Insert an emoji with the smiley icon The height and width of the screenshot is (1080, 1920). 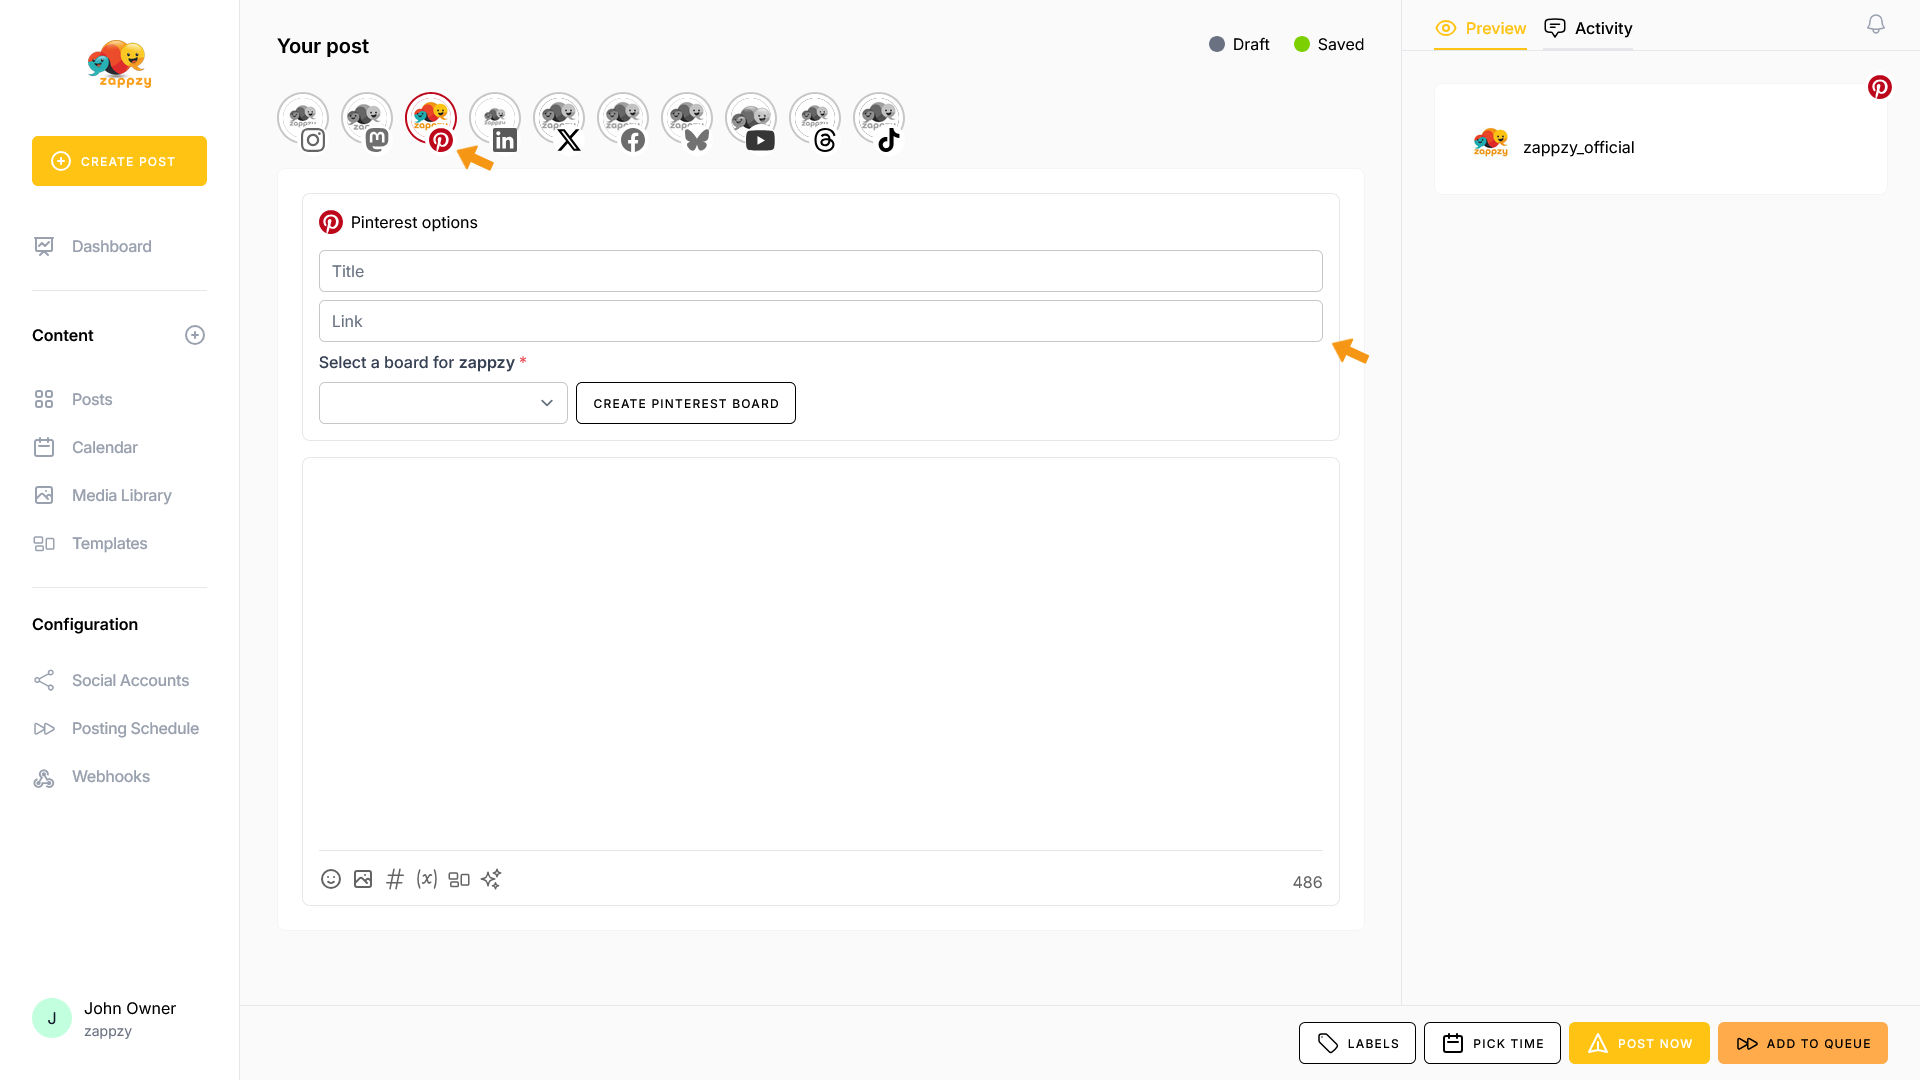click(x=331, y=879)
